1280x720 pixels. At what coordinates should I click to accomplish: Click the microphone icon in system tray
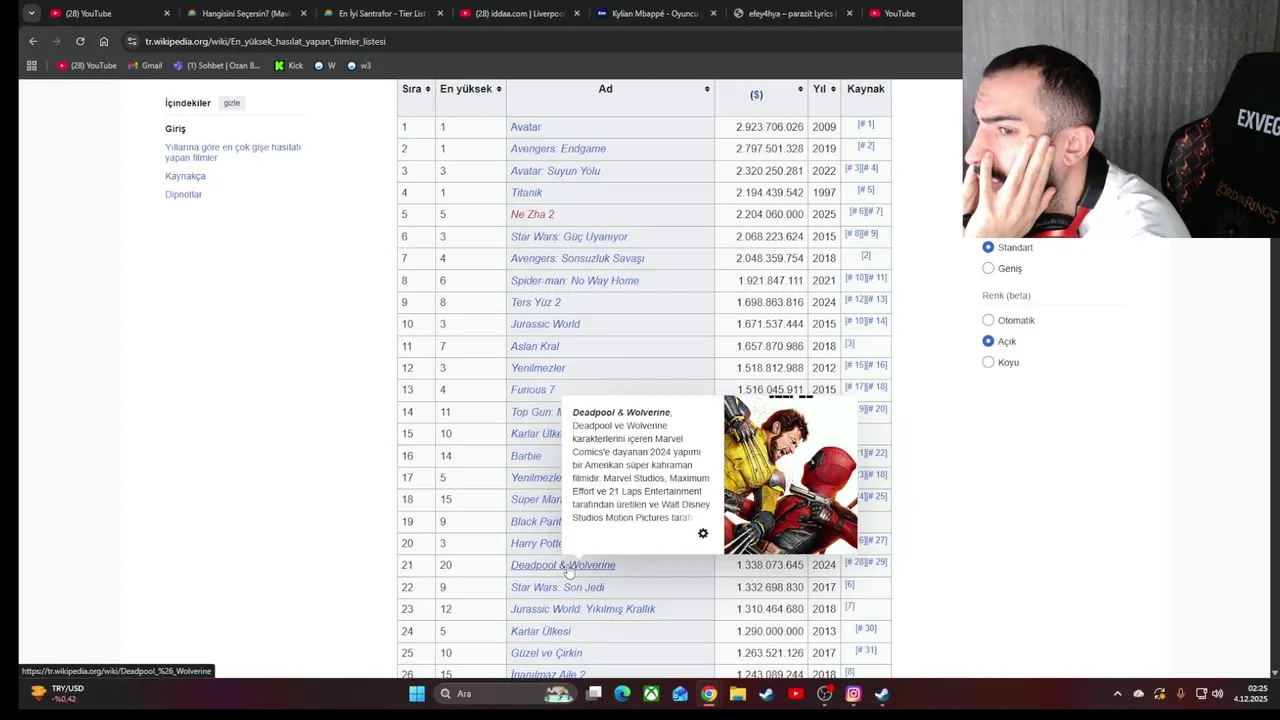tap(1181, 694)
